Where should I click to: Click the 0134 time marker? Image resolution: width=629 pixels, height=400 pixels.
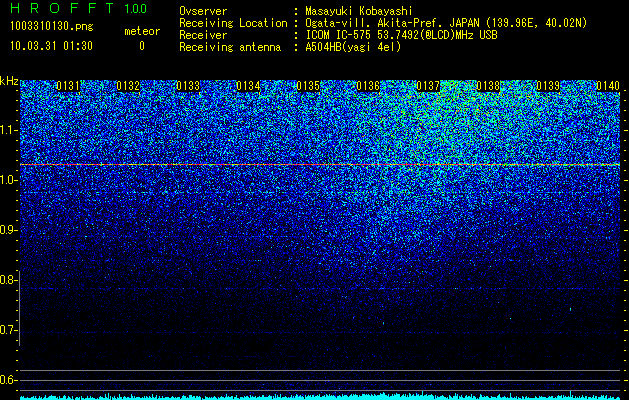point(248,86)
